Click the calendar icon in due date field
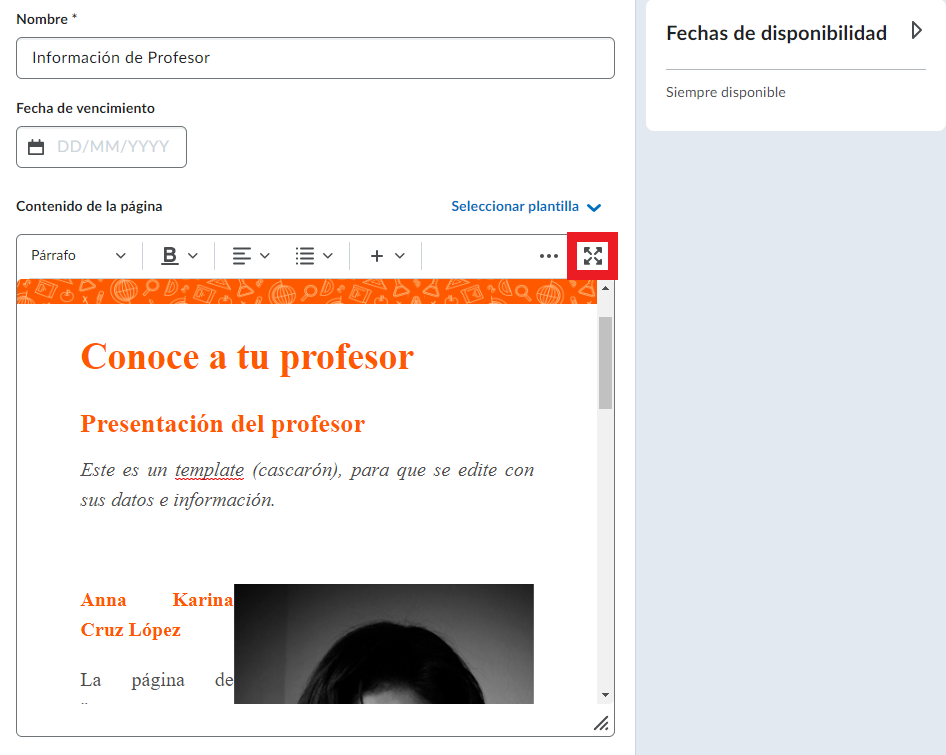Screen dimensions: 946x755 (36, 147)
